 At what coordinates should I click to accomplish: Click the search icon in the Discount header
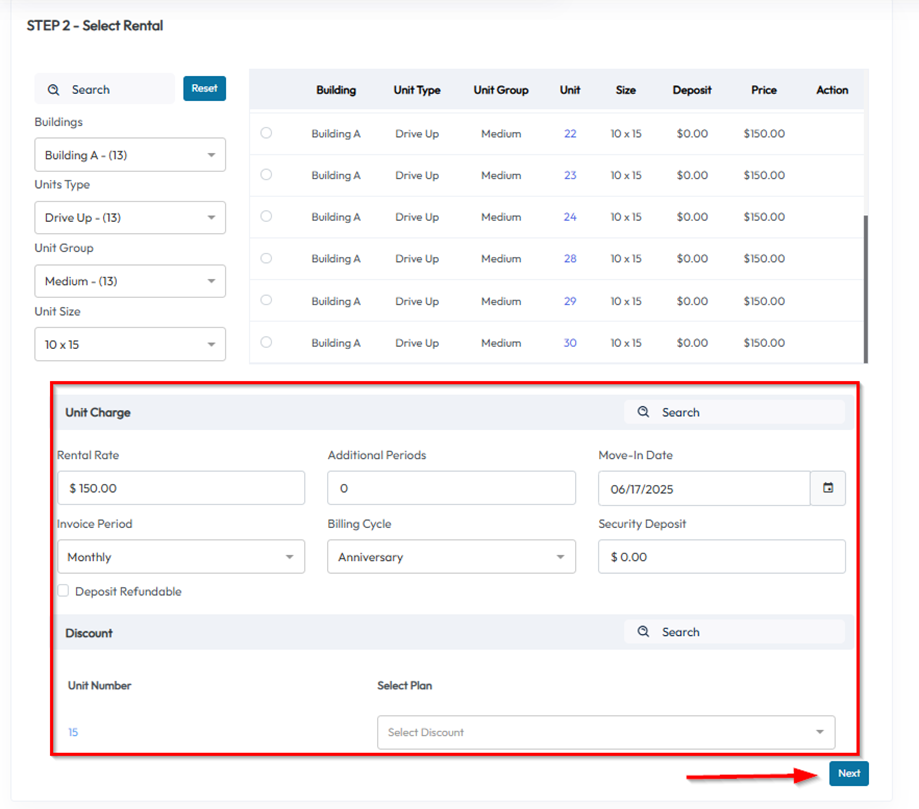tap(644, 632)
